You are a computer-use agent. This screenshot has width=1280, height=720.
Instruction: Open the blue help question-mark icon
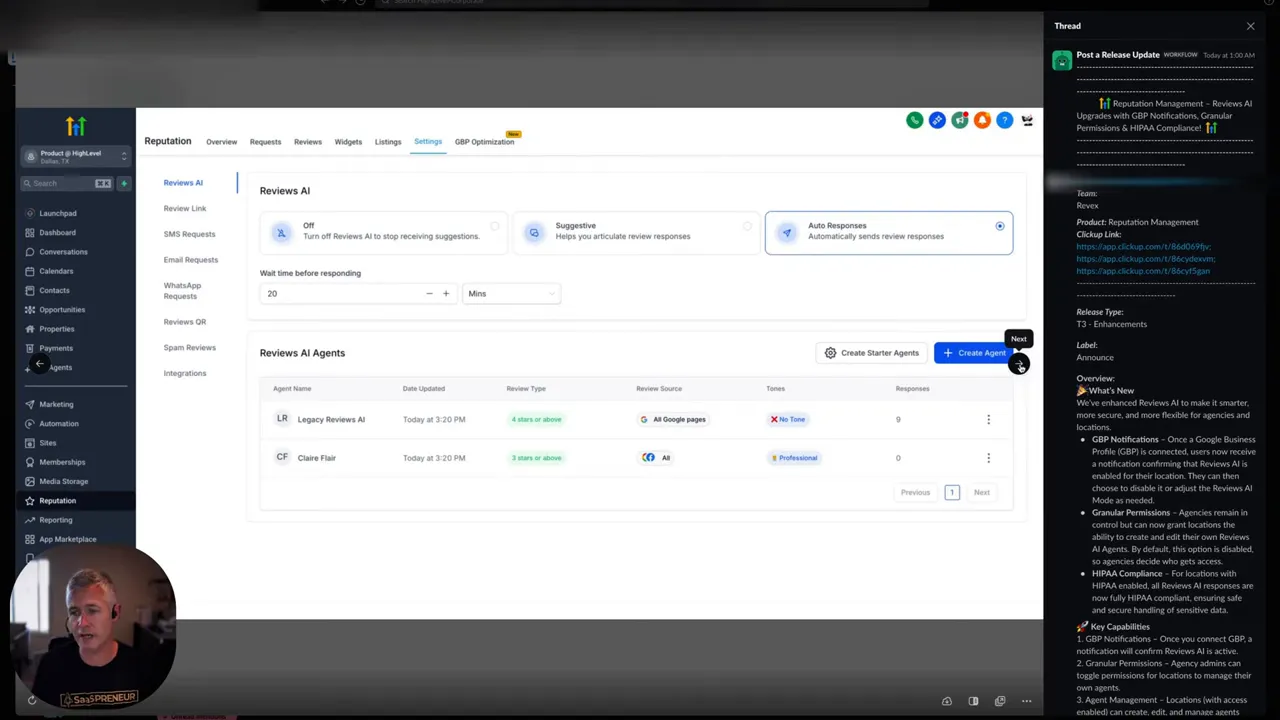[1004, 120]
